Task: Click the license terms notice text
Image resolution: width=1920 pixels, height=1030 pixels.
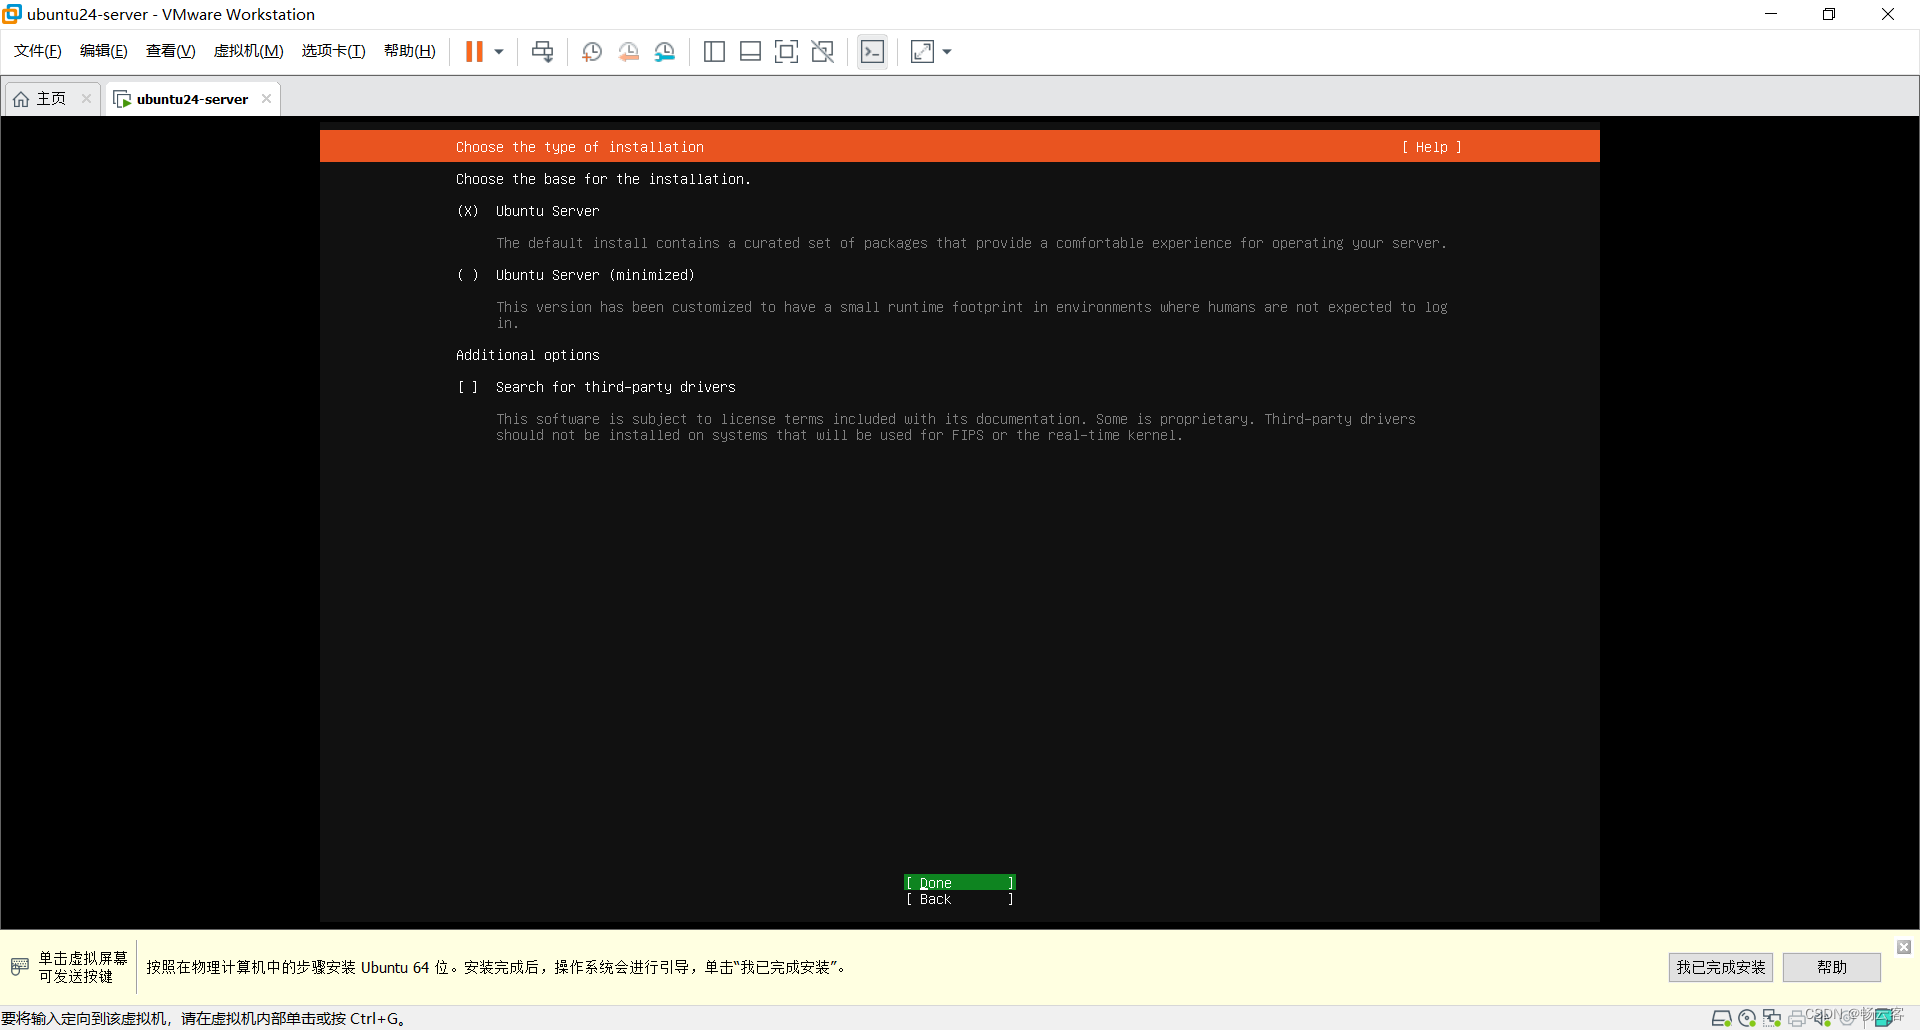Action: 956,427
